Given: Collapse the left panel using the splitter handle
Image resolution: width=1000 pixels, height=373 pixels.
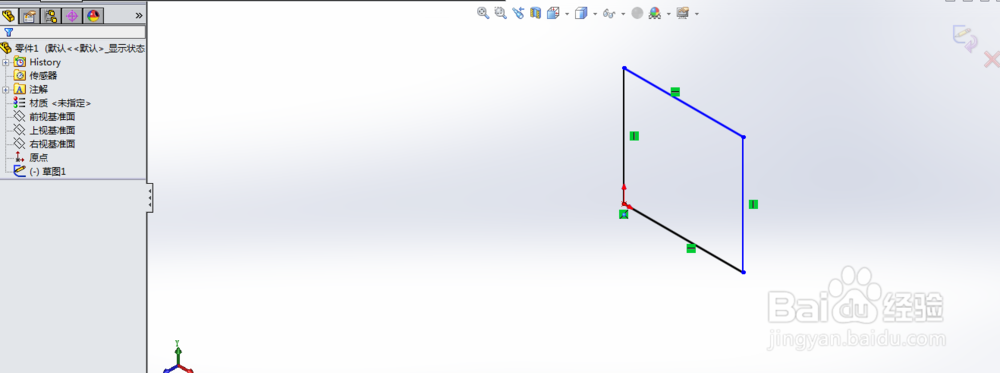Looking at the screenshot, I should point(150,199).
